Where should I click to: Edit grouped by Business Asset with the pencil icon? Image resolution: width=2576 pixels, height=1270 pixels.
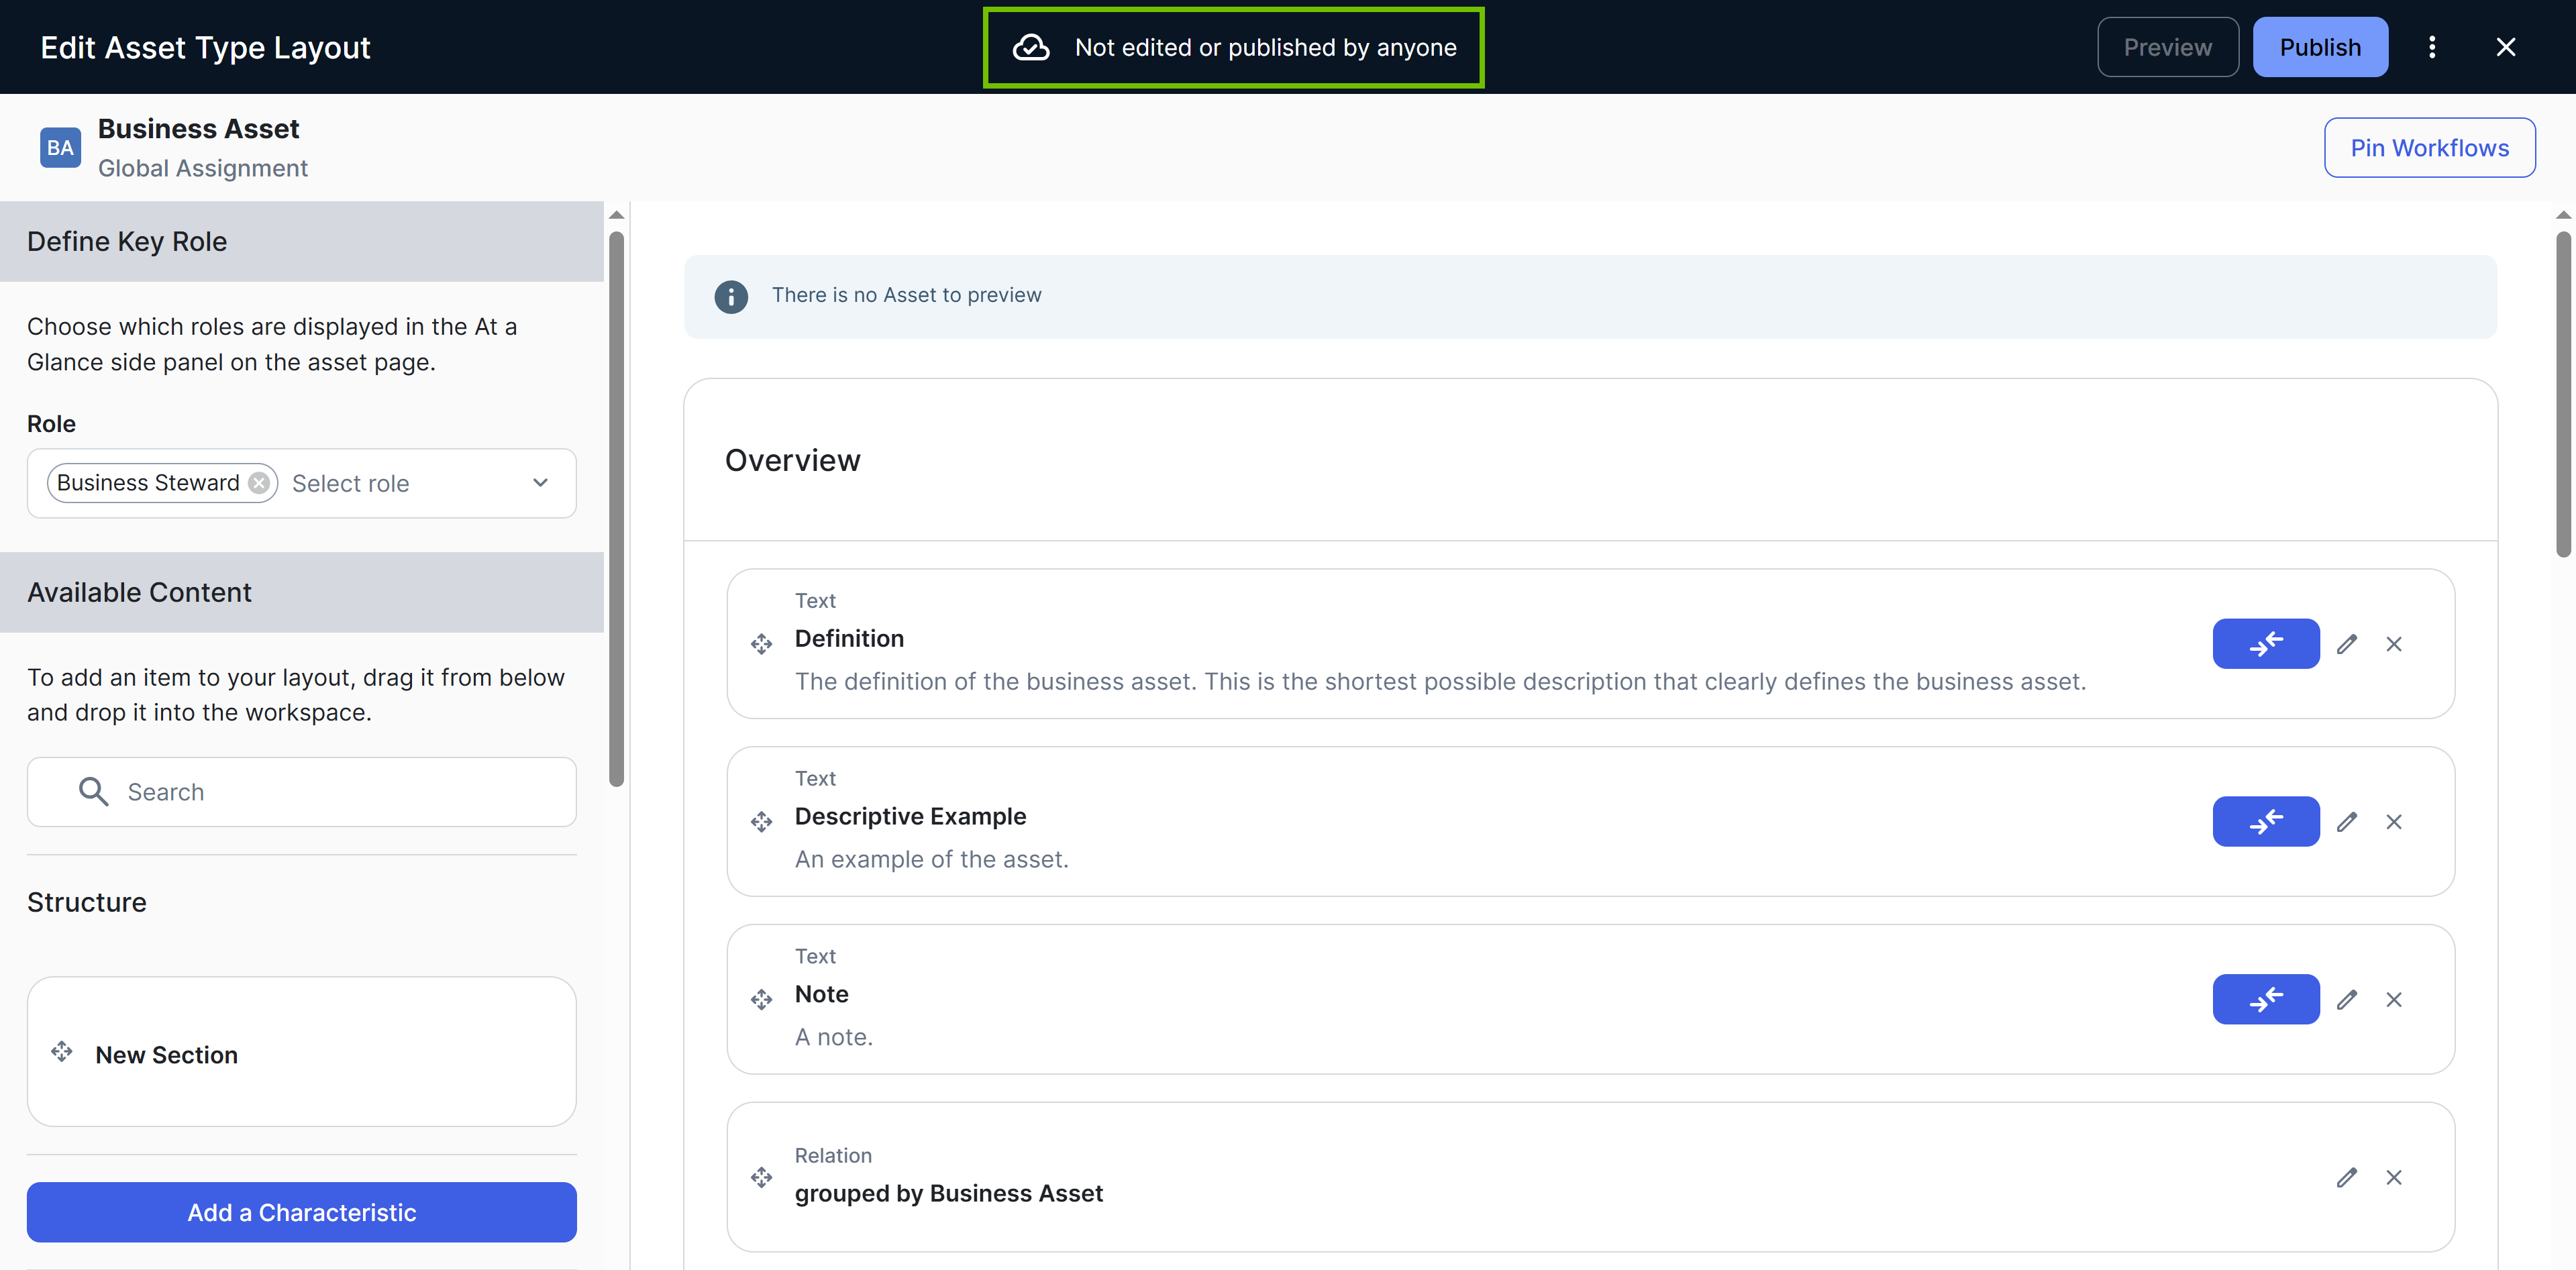2348,1177
